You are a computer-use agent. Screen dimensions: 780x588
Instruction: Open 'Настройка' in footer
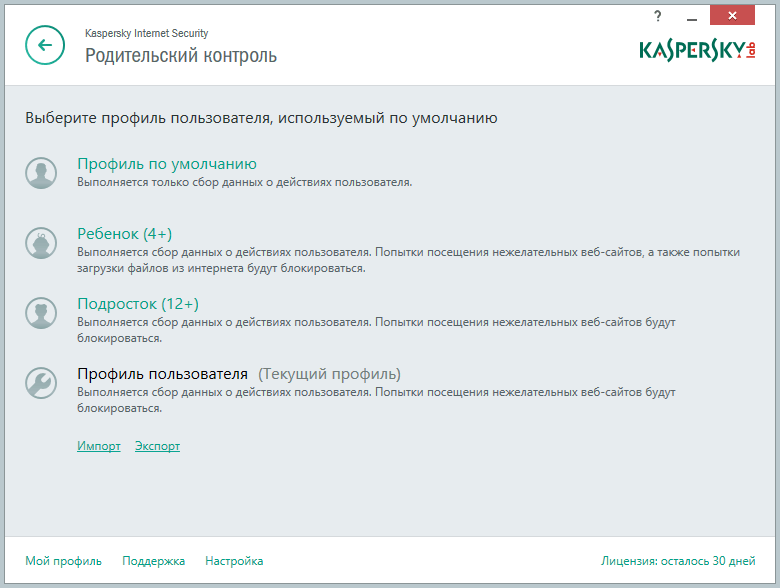(234, 561)
